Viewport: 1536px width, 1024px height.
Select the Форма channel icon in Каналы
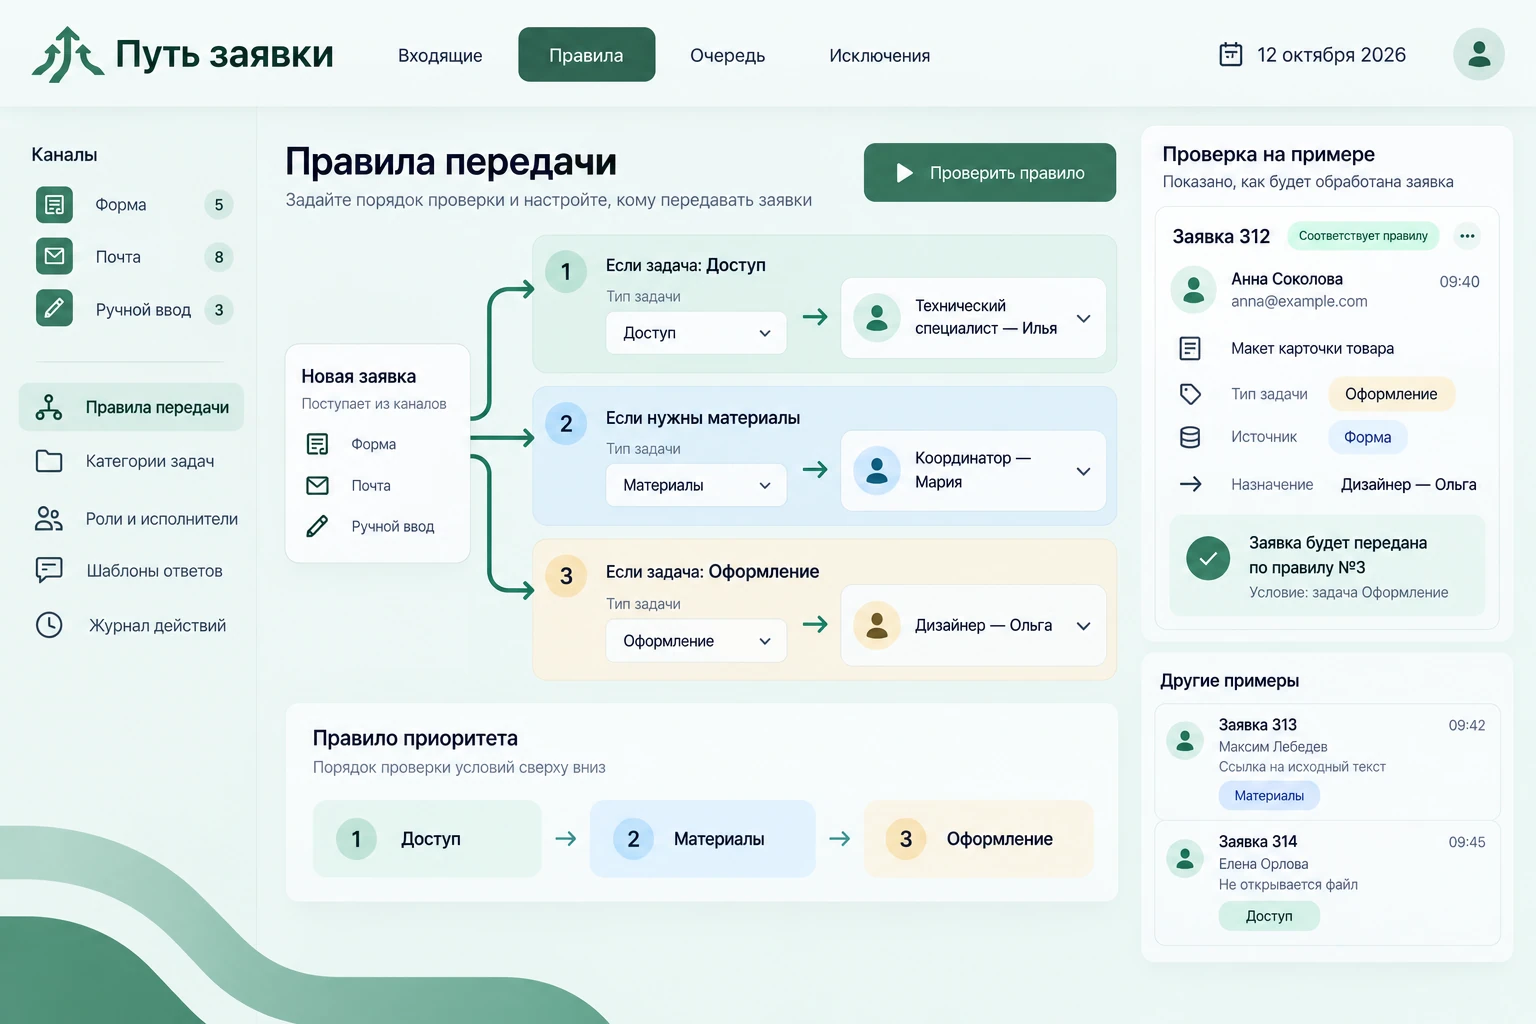[55, 205]
